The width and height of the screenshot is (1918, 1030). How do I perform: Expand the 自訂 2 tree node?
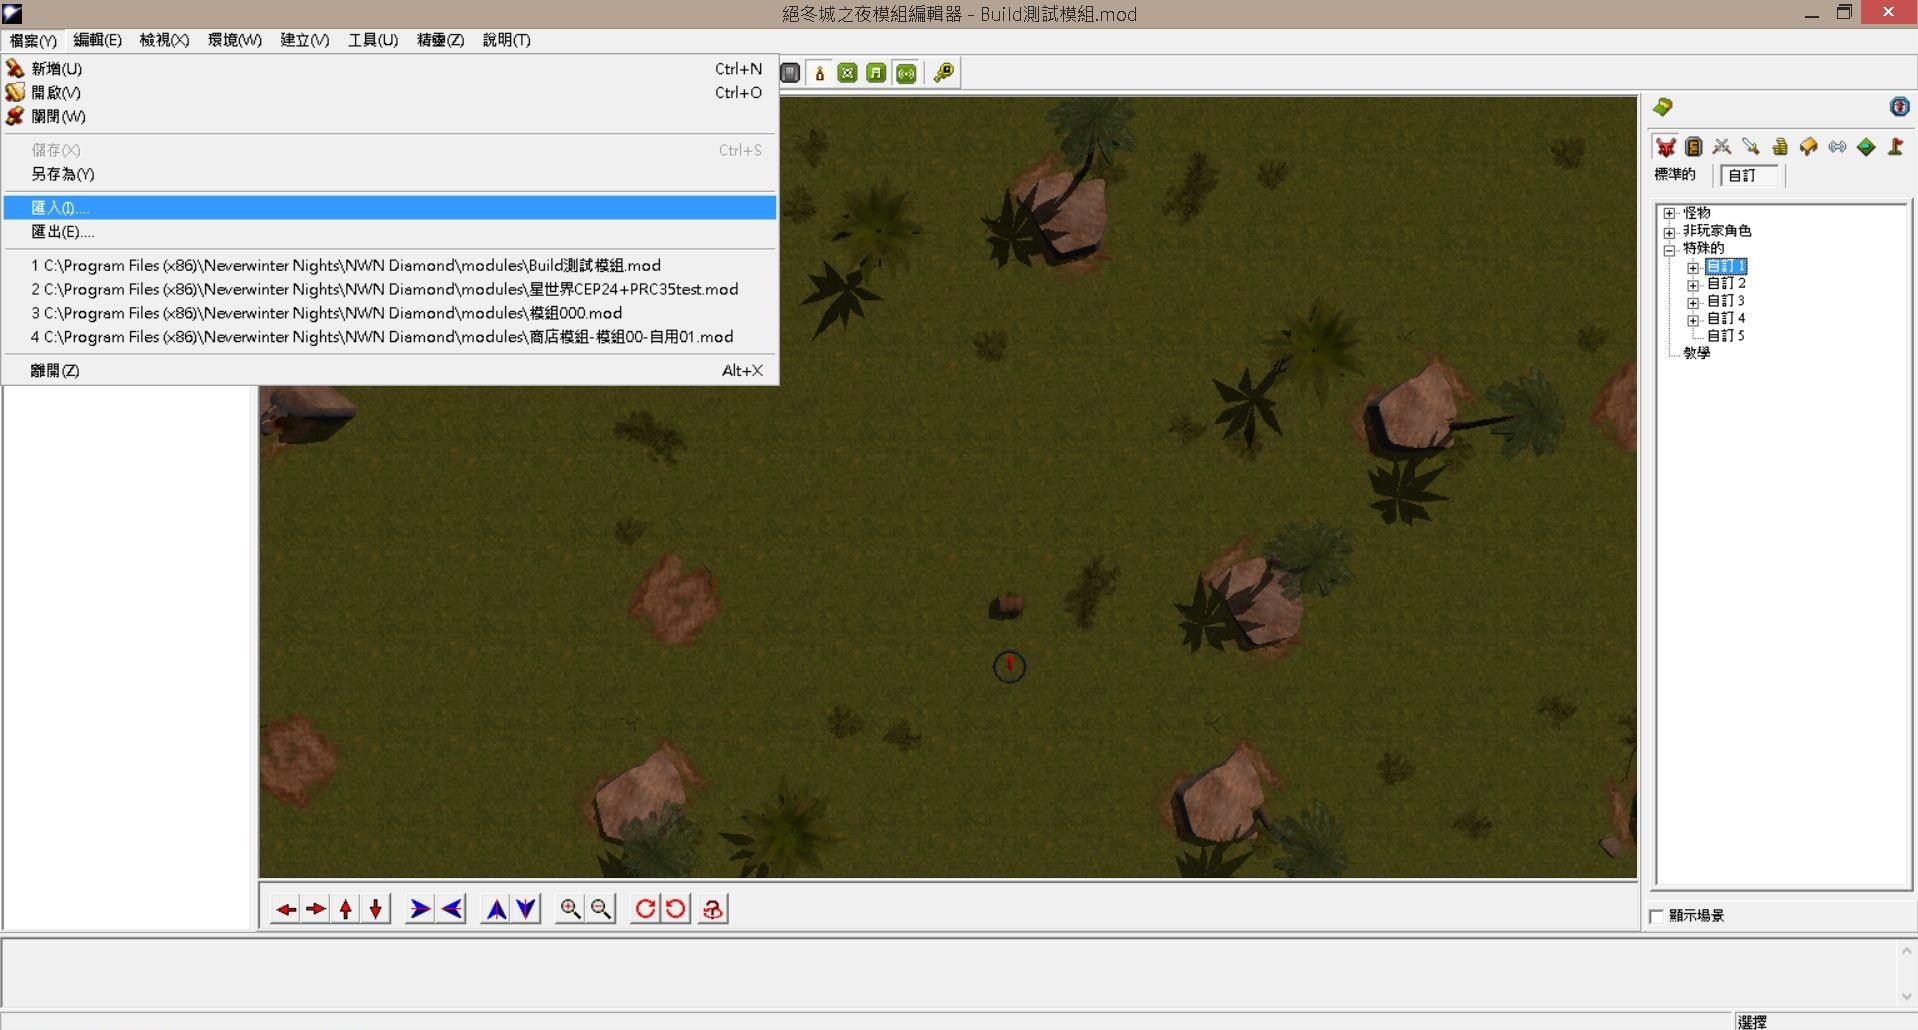[1693, 284]
